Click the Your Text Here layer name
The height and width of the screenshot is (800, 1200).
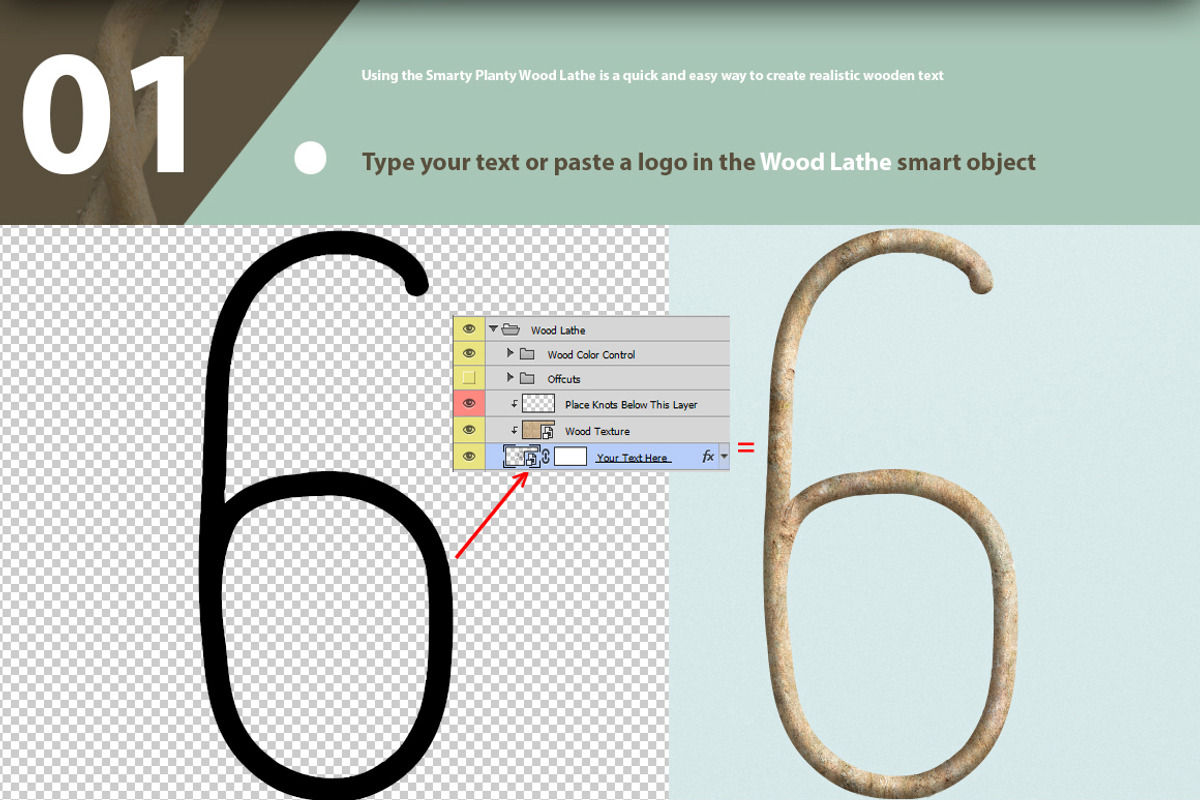pyautogui.click(x=632, y=458)
